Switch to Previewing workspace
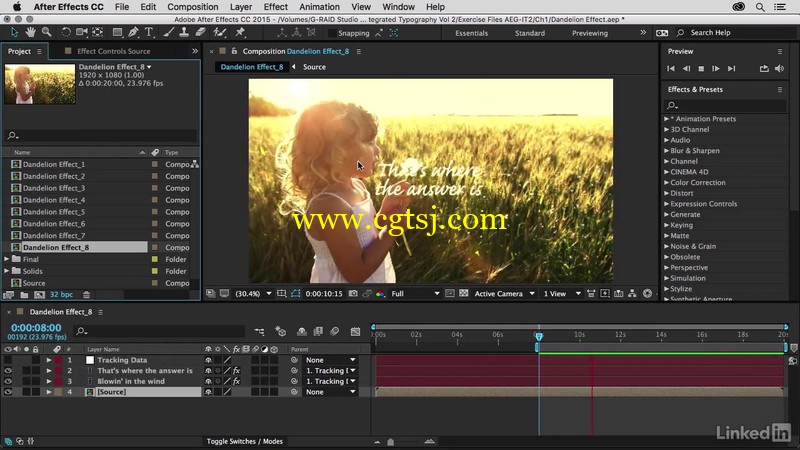Screen dimensions: 800x450 [x=590, y=33]
